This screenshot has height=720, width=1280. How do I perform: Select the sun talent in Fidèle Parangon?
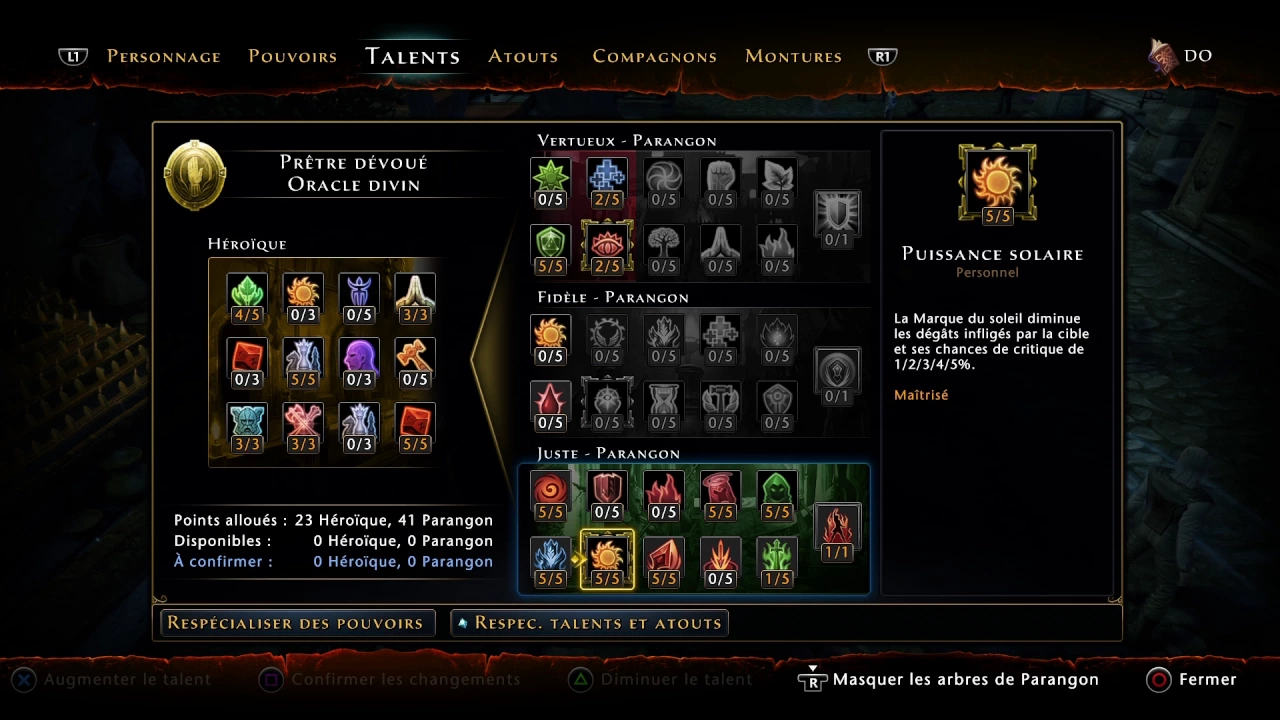point(551,338)
